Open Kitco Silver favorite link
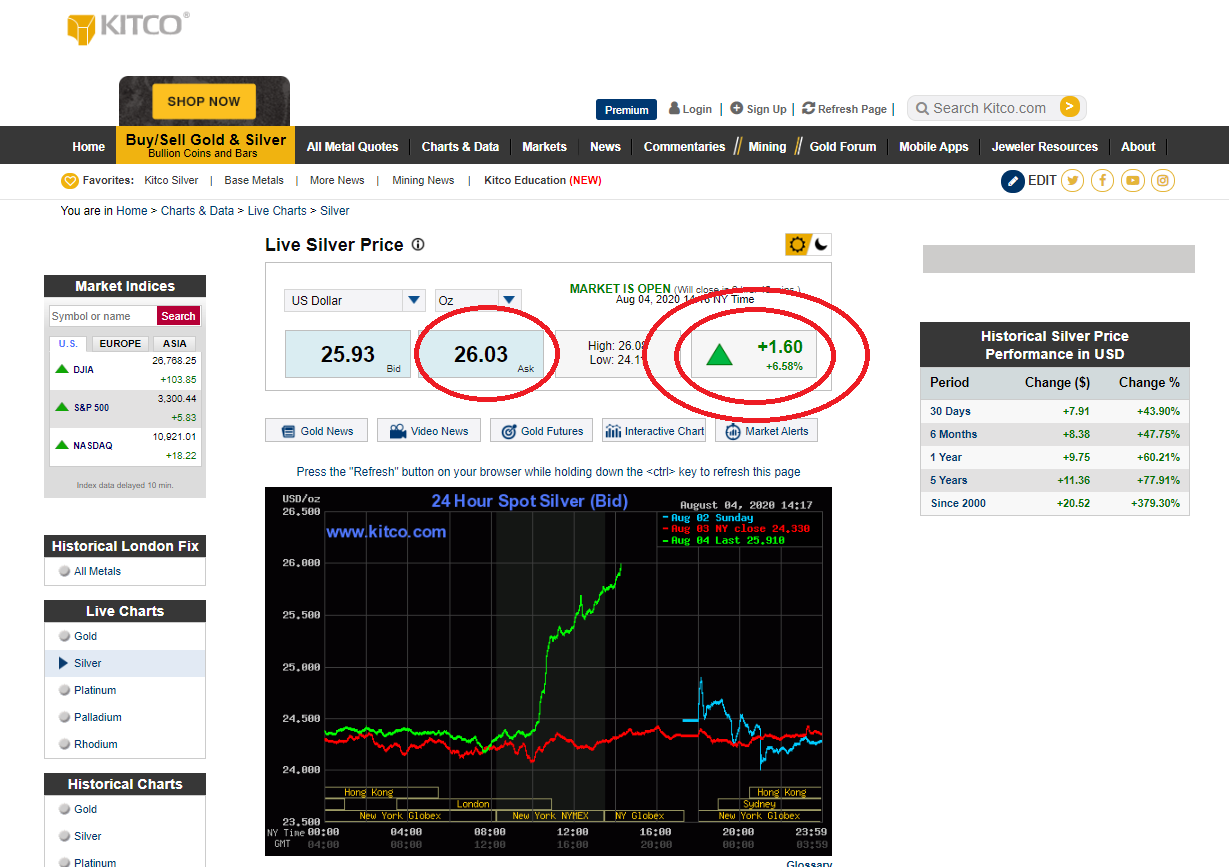1229x867 pixels. tap(171, 181)
